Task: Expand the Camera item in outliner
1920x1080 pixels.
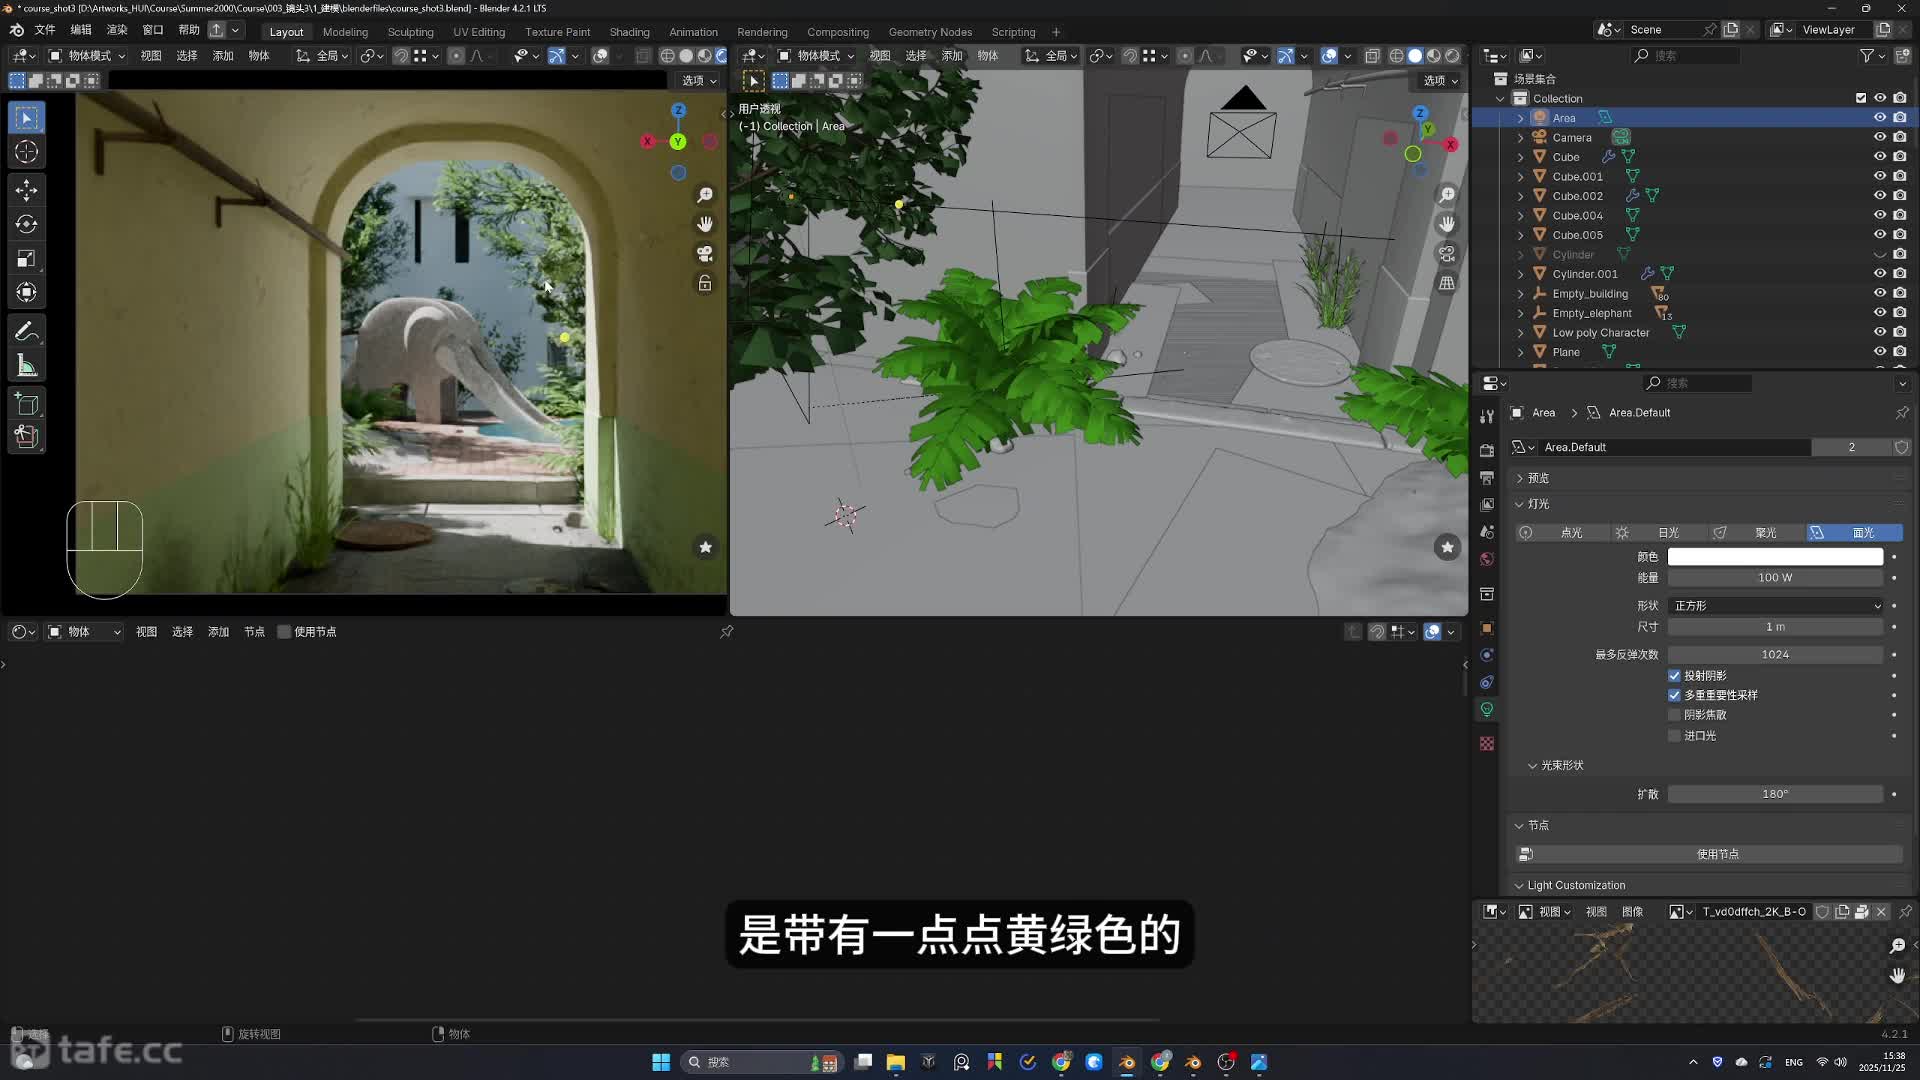Action: pyautogui.click(x=1521, y=138)
